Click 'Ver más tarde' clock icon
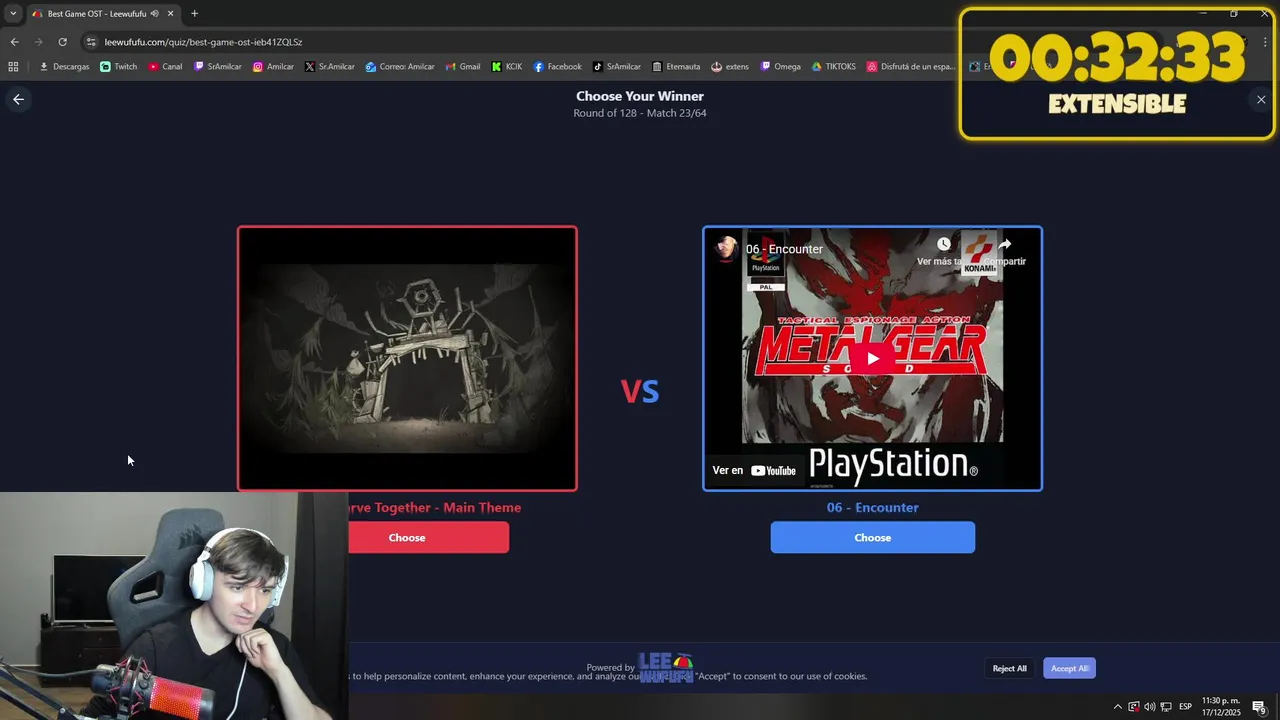Image resolution: width=1280 pixels, height=720 pixels. click(943, 244)
